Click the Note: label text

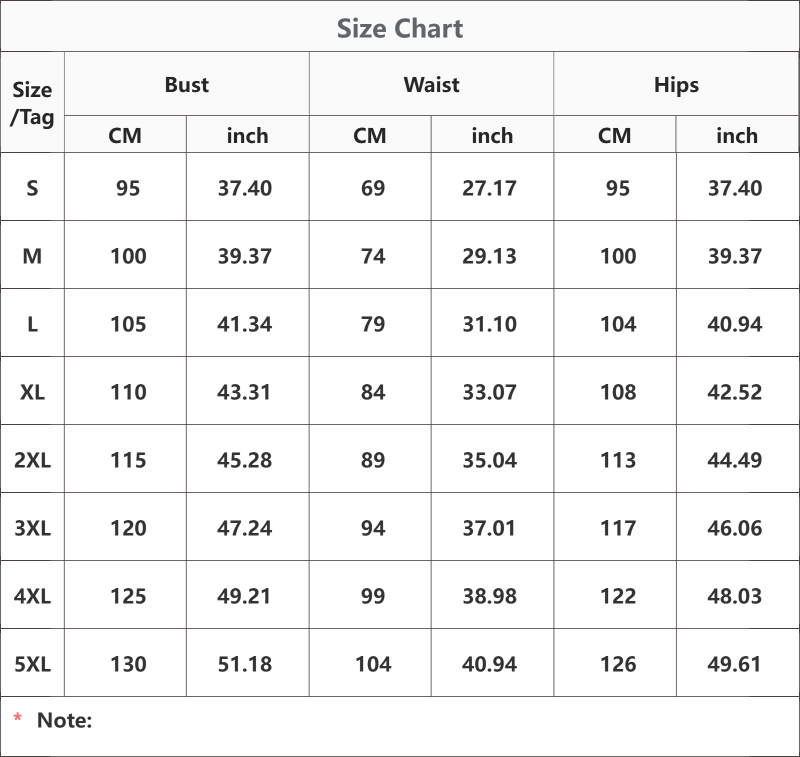point(65,720)
